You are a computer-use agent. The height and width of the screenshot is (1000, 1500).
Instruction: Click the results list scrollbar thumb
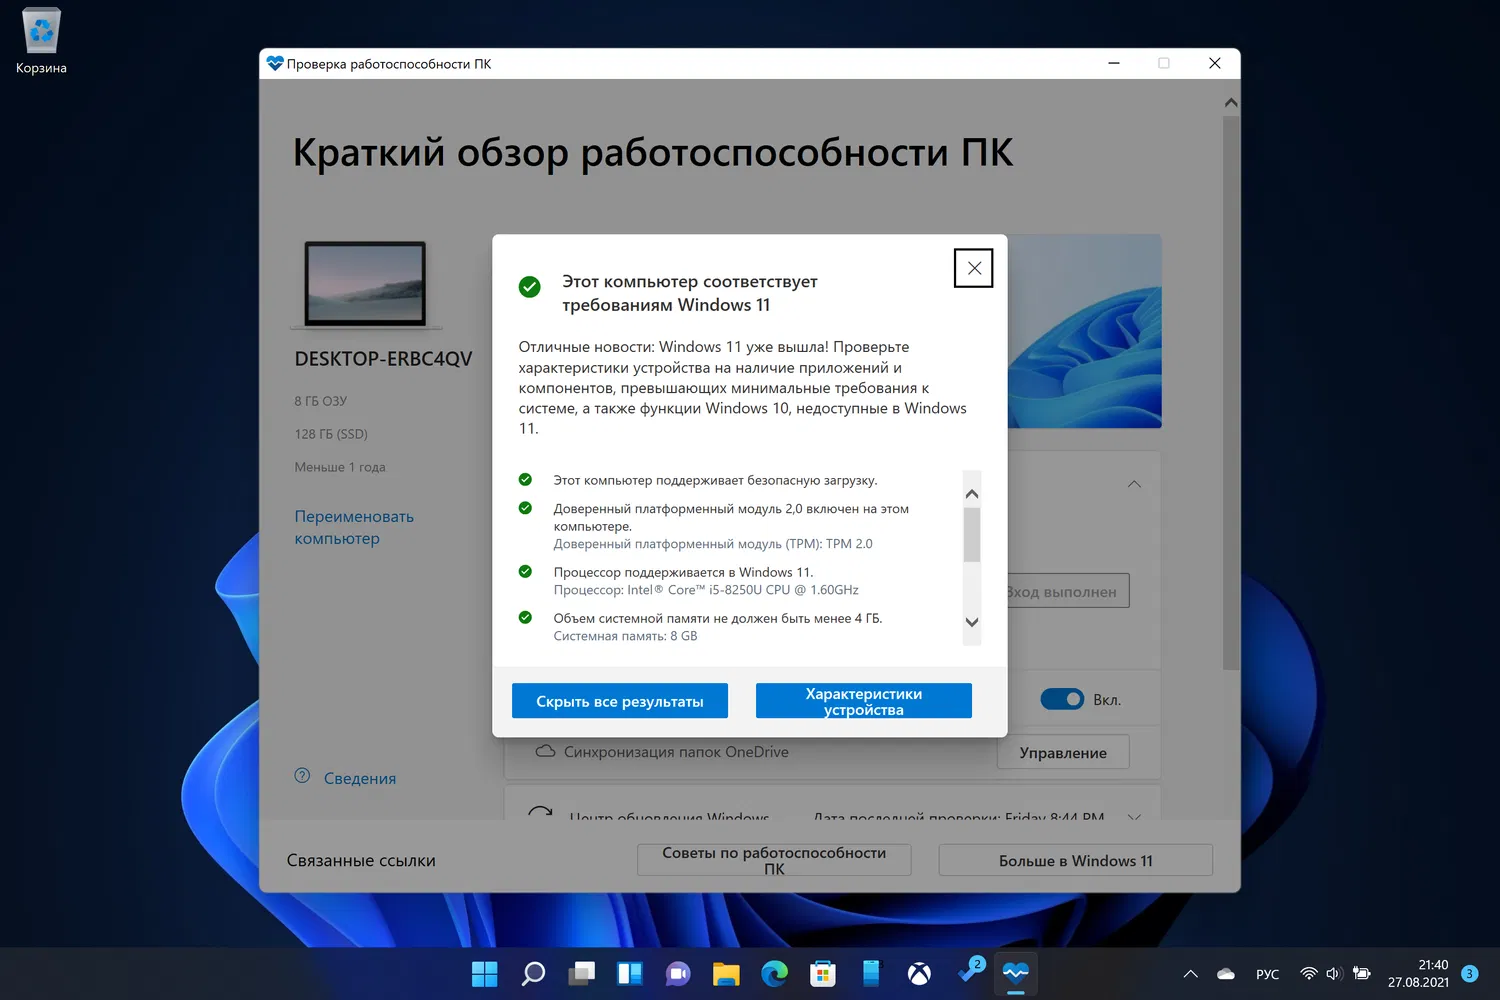point(972,535)
